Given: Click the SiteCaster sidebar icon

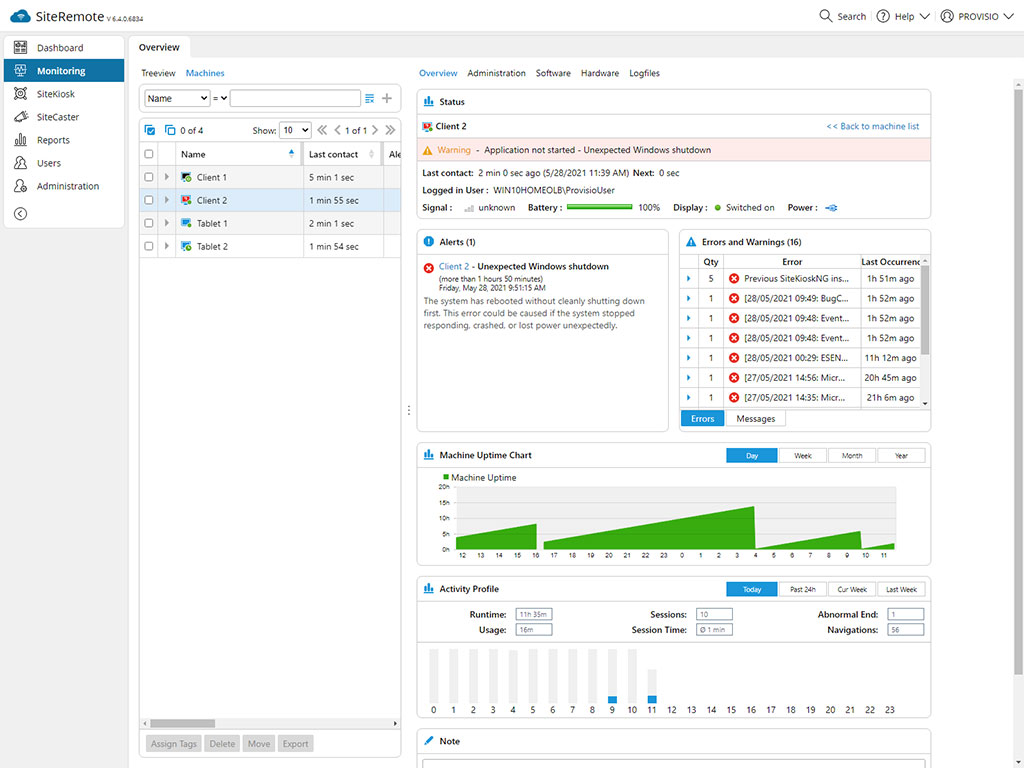Looking at the screenshot, I should coord(20,116).
